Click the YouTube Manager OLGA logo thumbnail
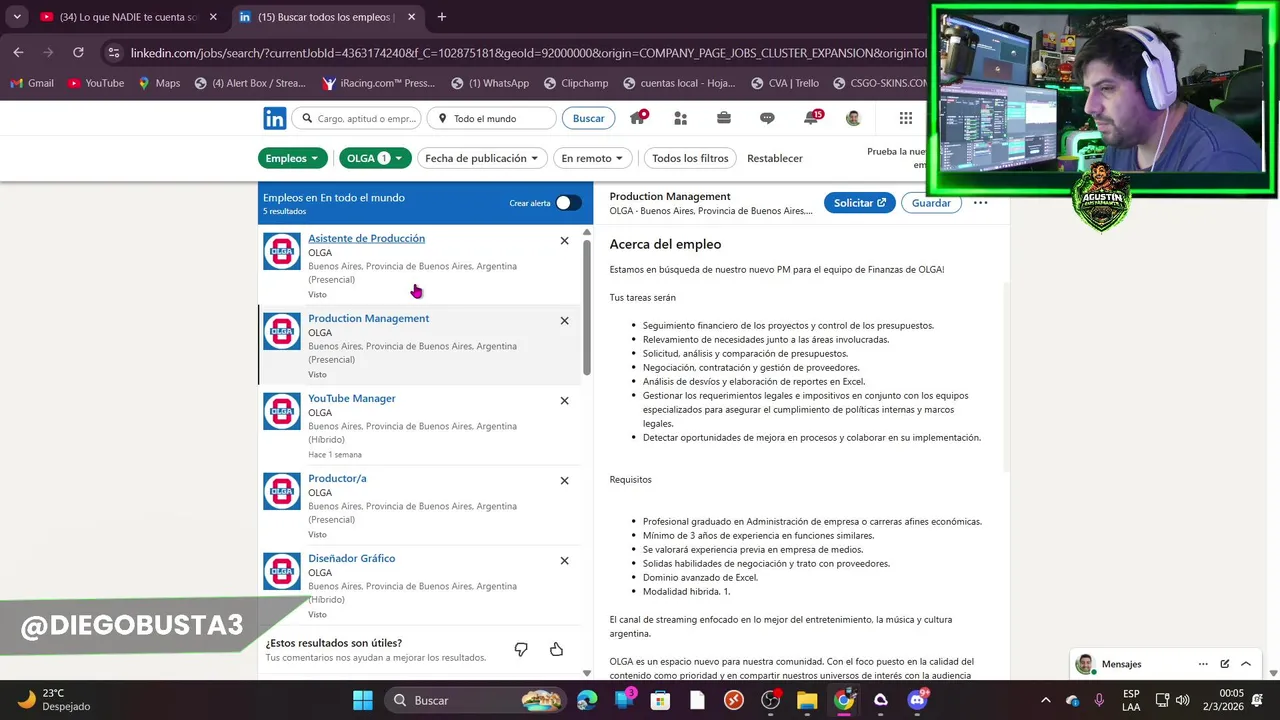Image resolution: width=1280 pixels, height=720 pixels. 281,411
